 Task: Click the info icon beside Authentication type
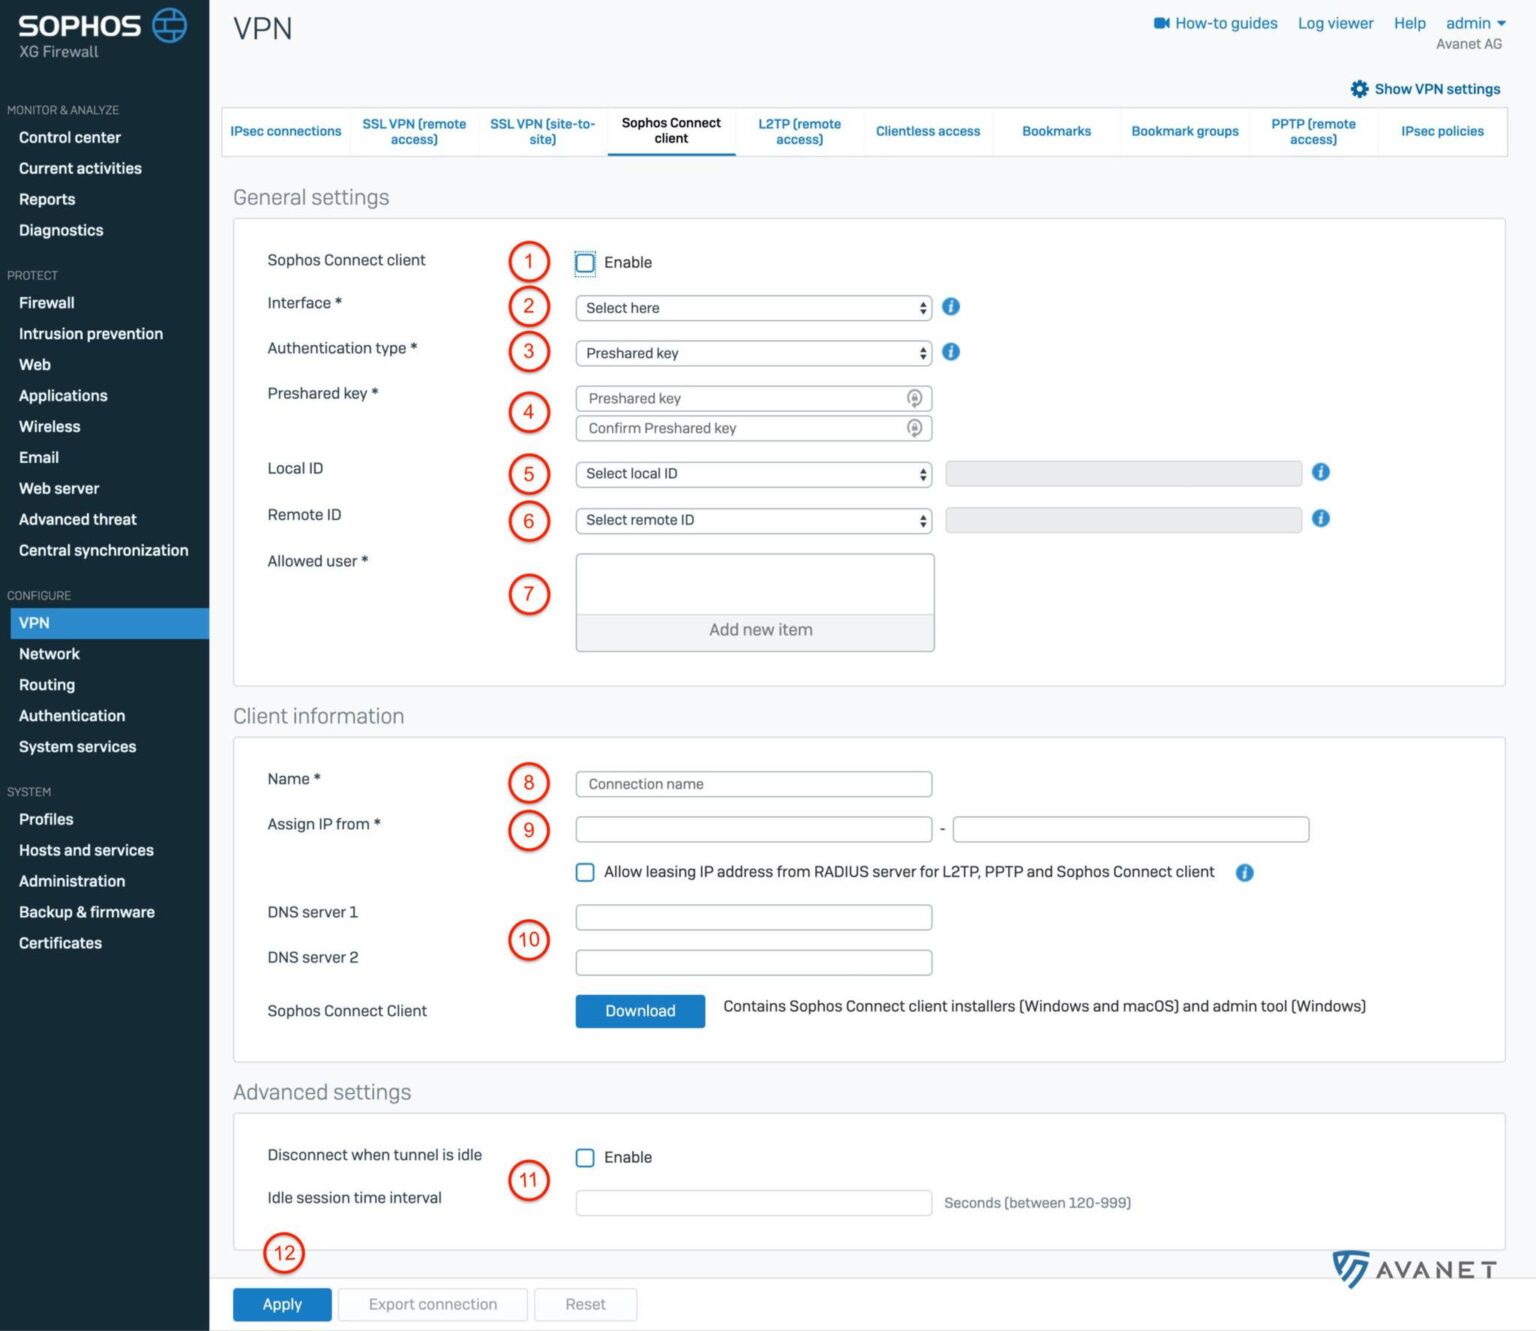(x=950, y=352)
